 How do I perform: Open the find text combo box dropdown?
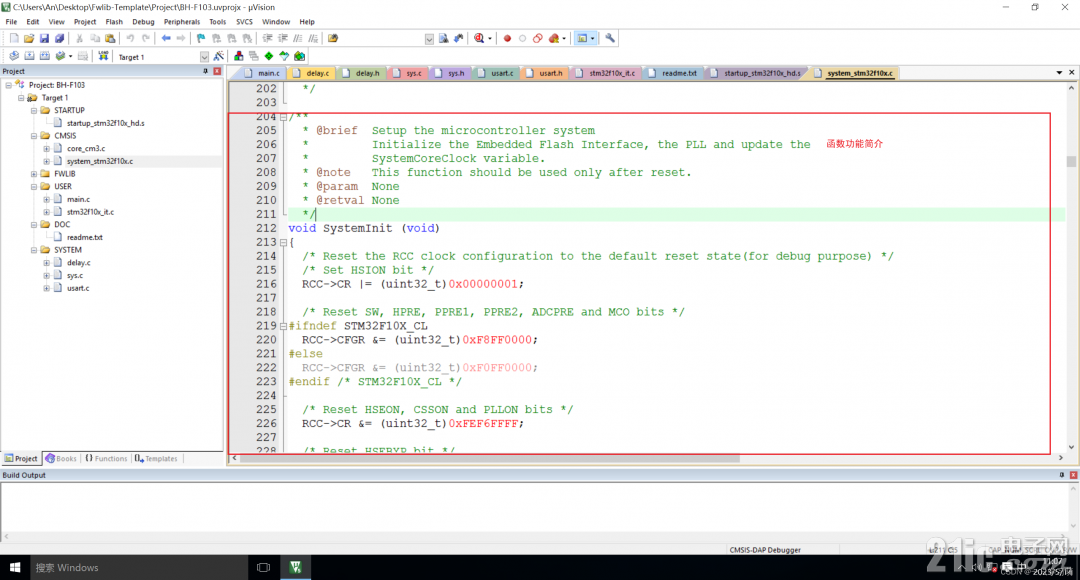click(x=429, y=39)
